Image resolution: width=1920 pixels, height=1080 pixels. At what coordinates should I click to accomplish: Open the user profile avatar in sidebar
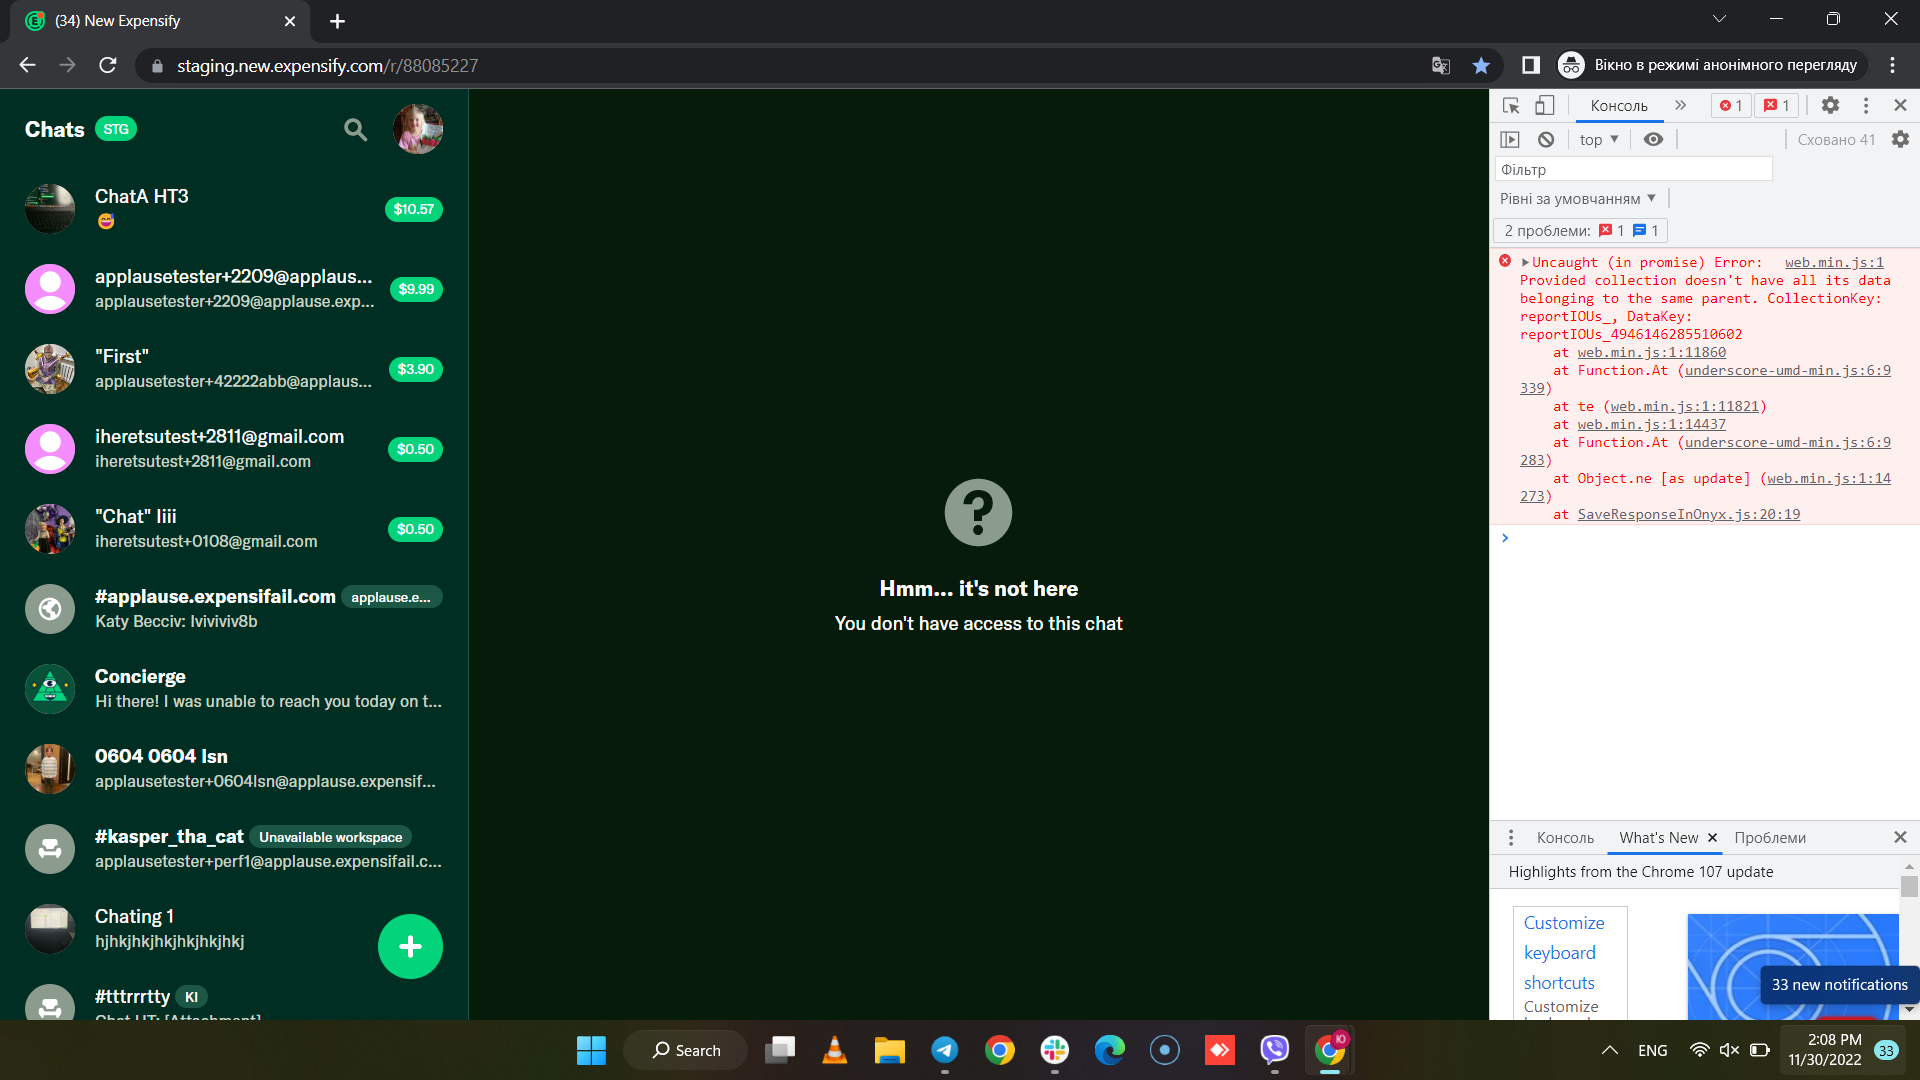tap(418, 129)
